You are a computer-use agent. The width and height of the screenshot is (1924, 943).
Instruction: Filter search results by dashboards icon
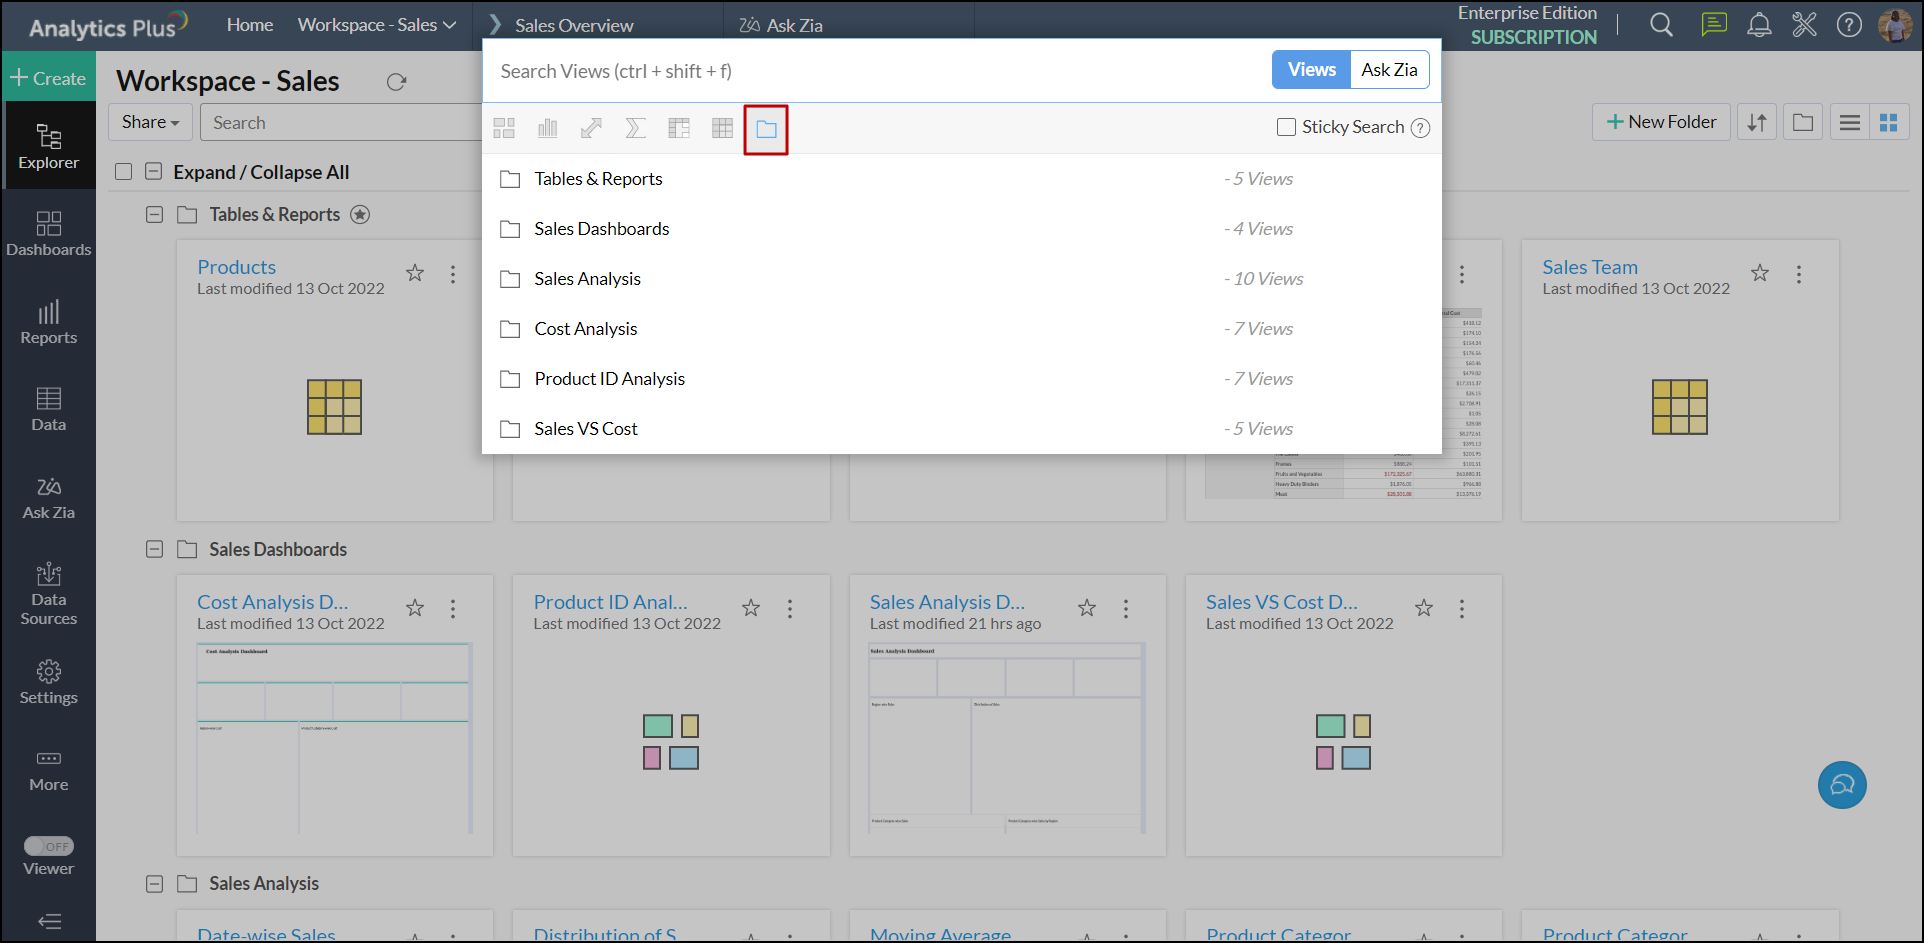tap(504, 128)
